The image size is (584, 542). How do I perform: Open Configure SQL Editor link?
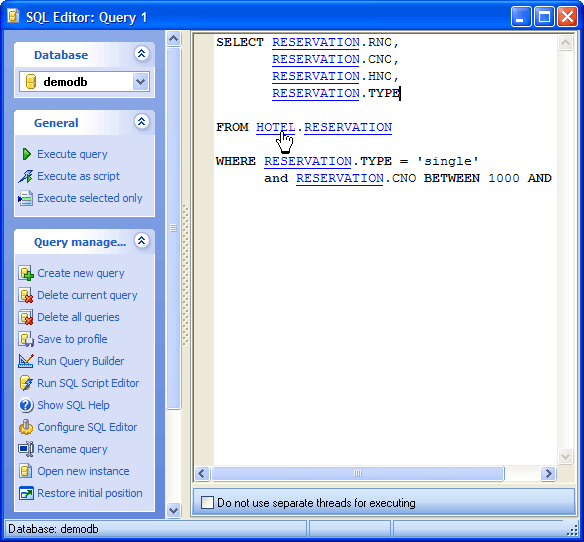click(x=87, y=427)
